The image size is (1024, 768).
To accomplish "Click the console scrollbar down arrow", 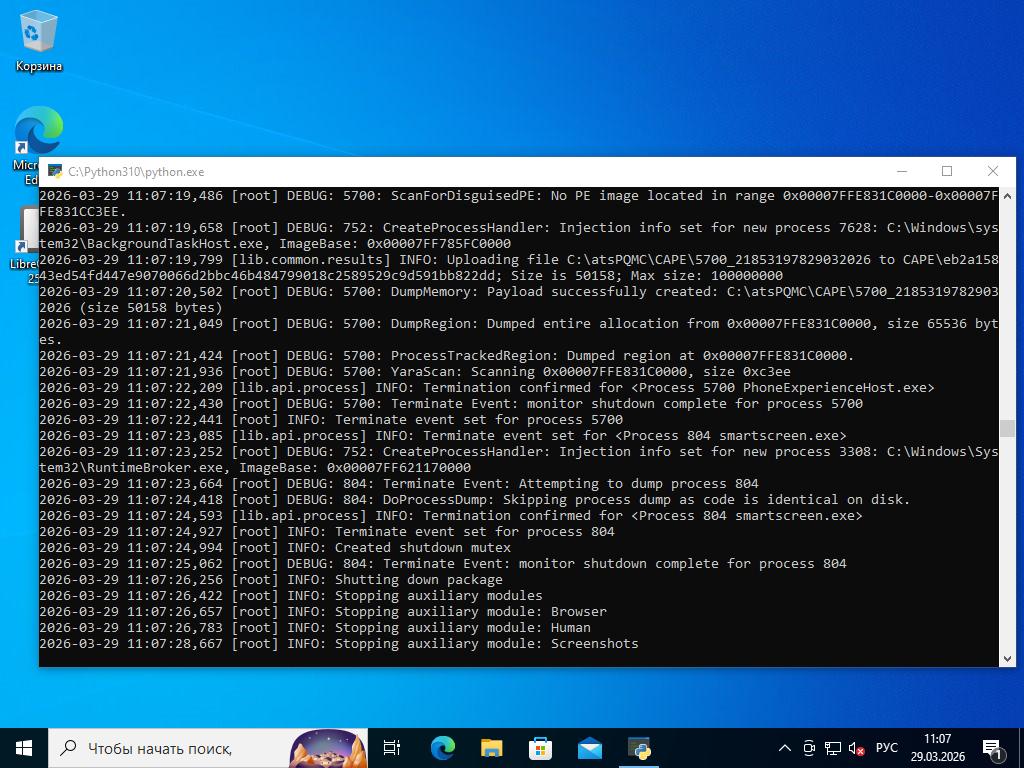I will pos(1007,658).
